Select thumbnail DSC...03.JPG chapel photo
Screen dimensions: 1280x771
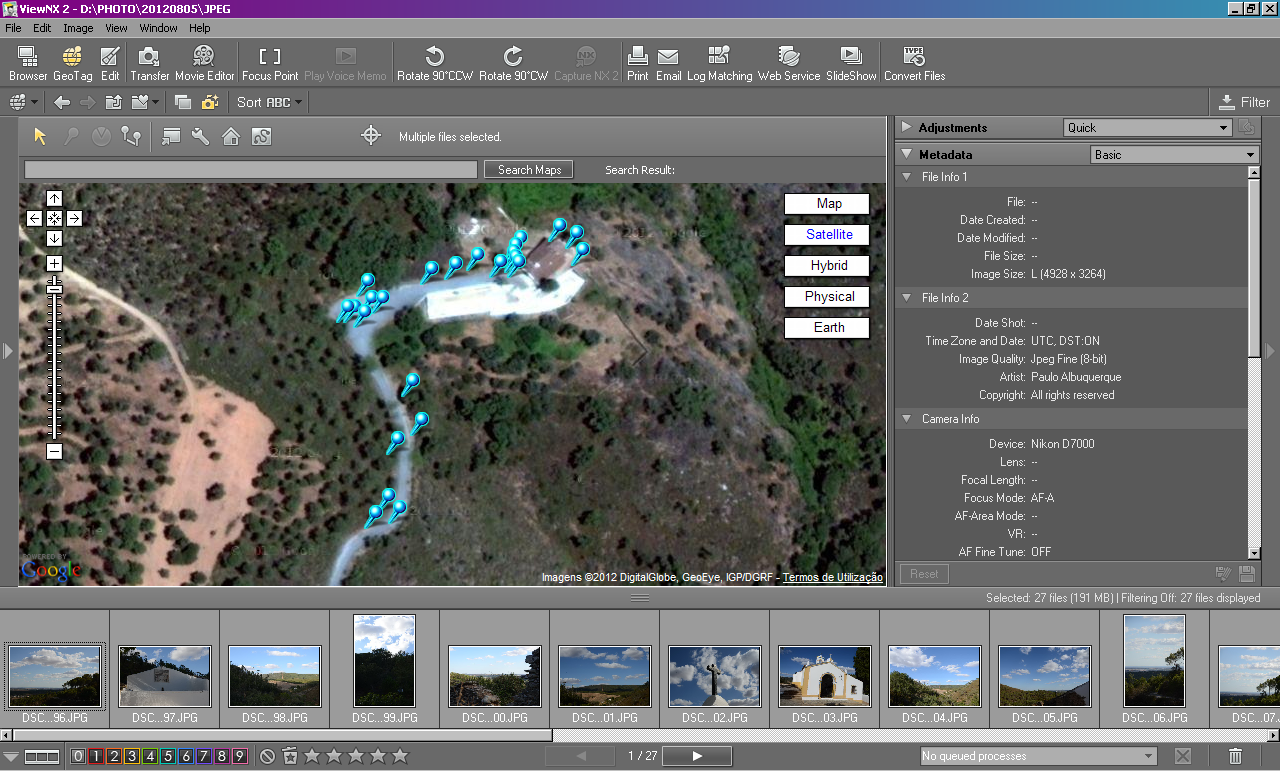824,677
